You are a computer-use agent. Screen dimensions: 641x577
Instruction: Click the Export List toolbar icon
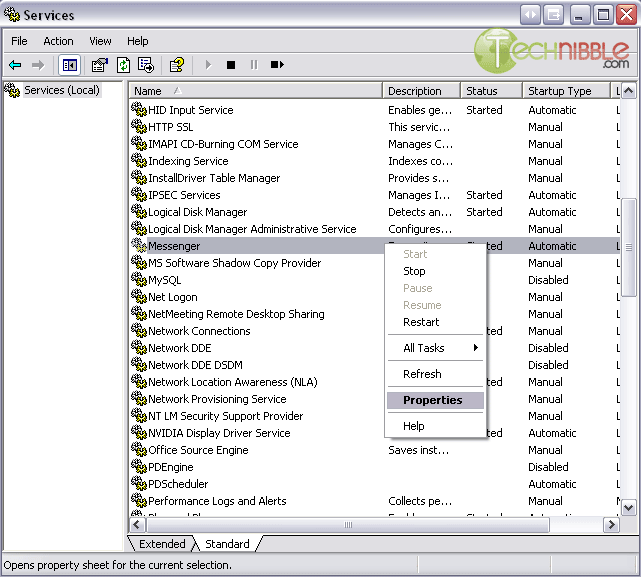146,65
